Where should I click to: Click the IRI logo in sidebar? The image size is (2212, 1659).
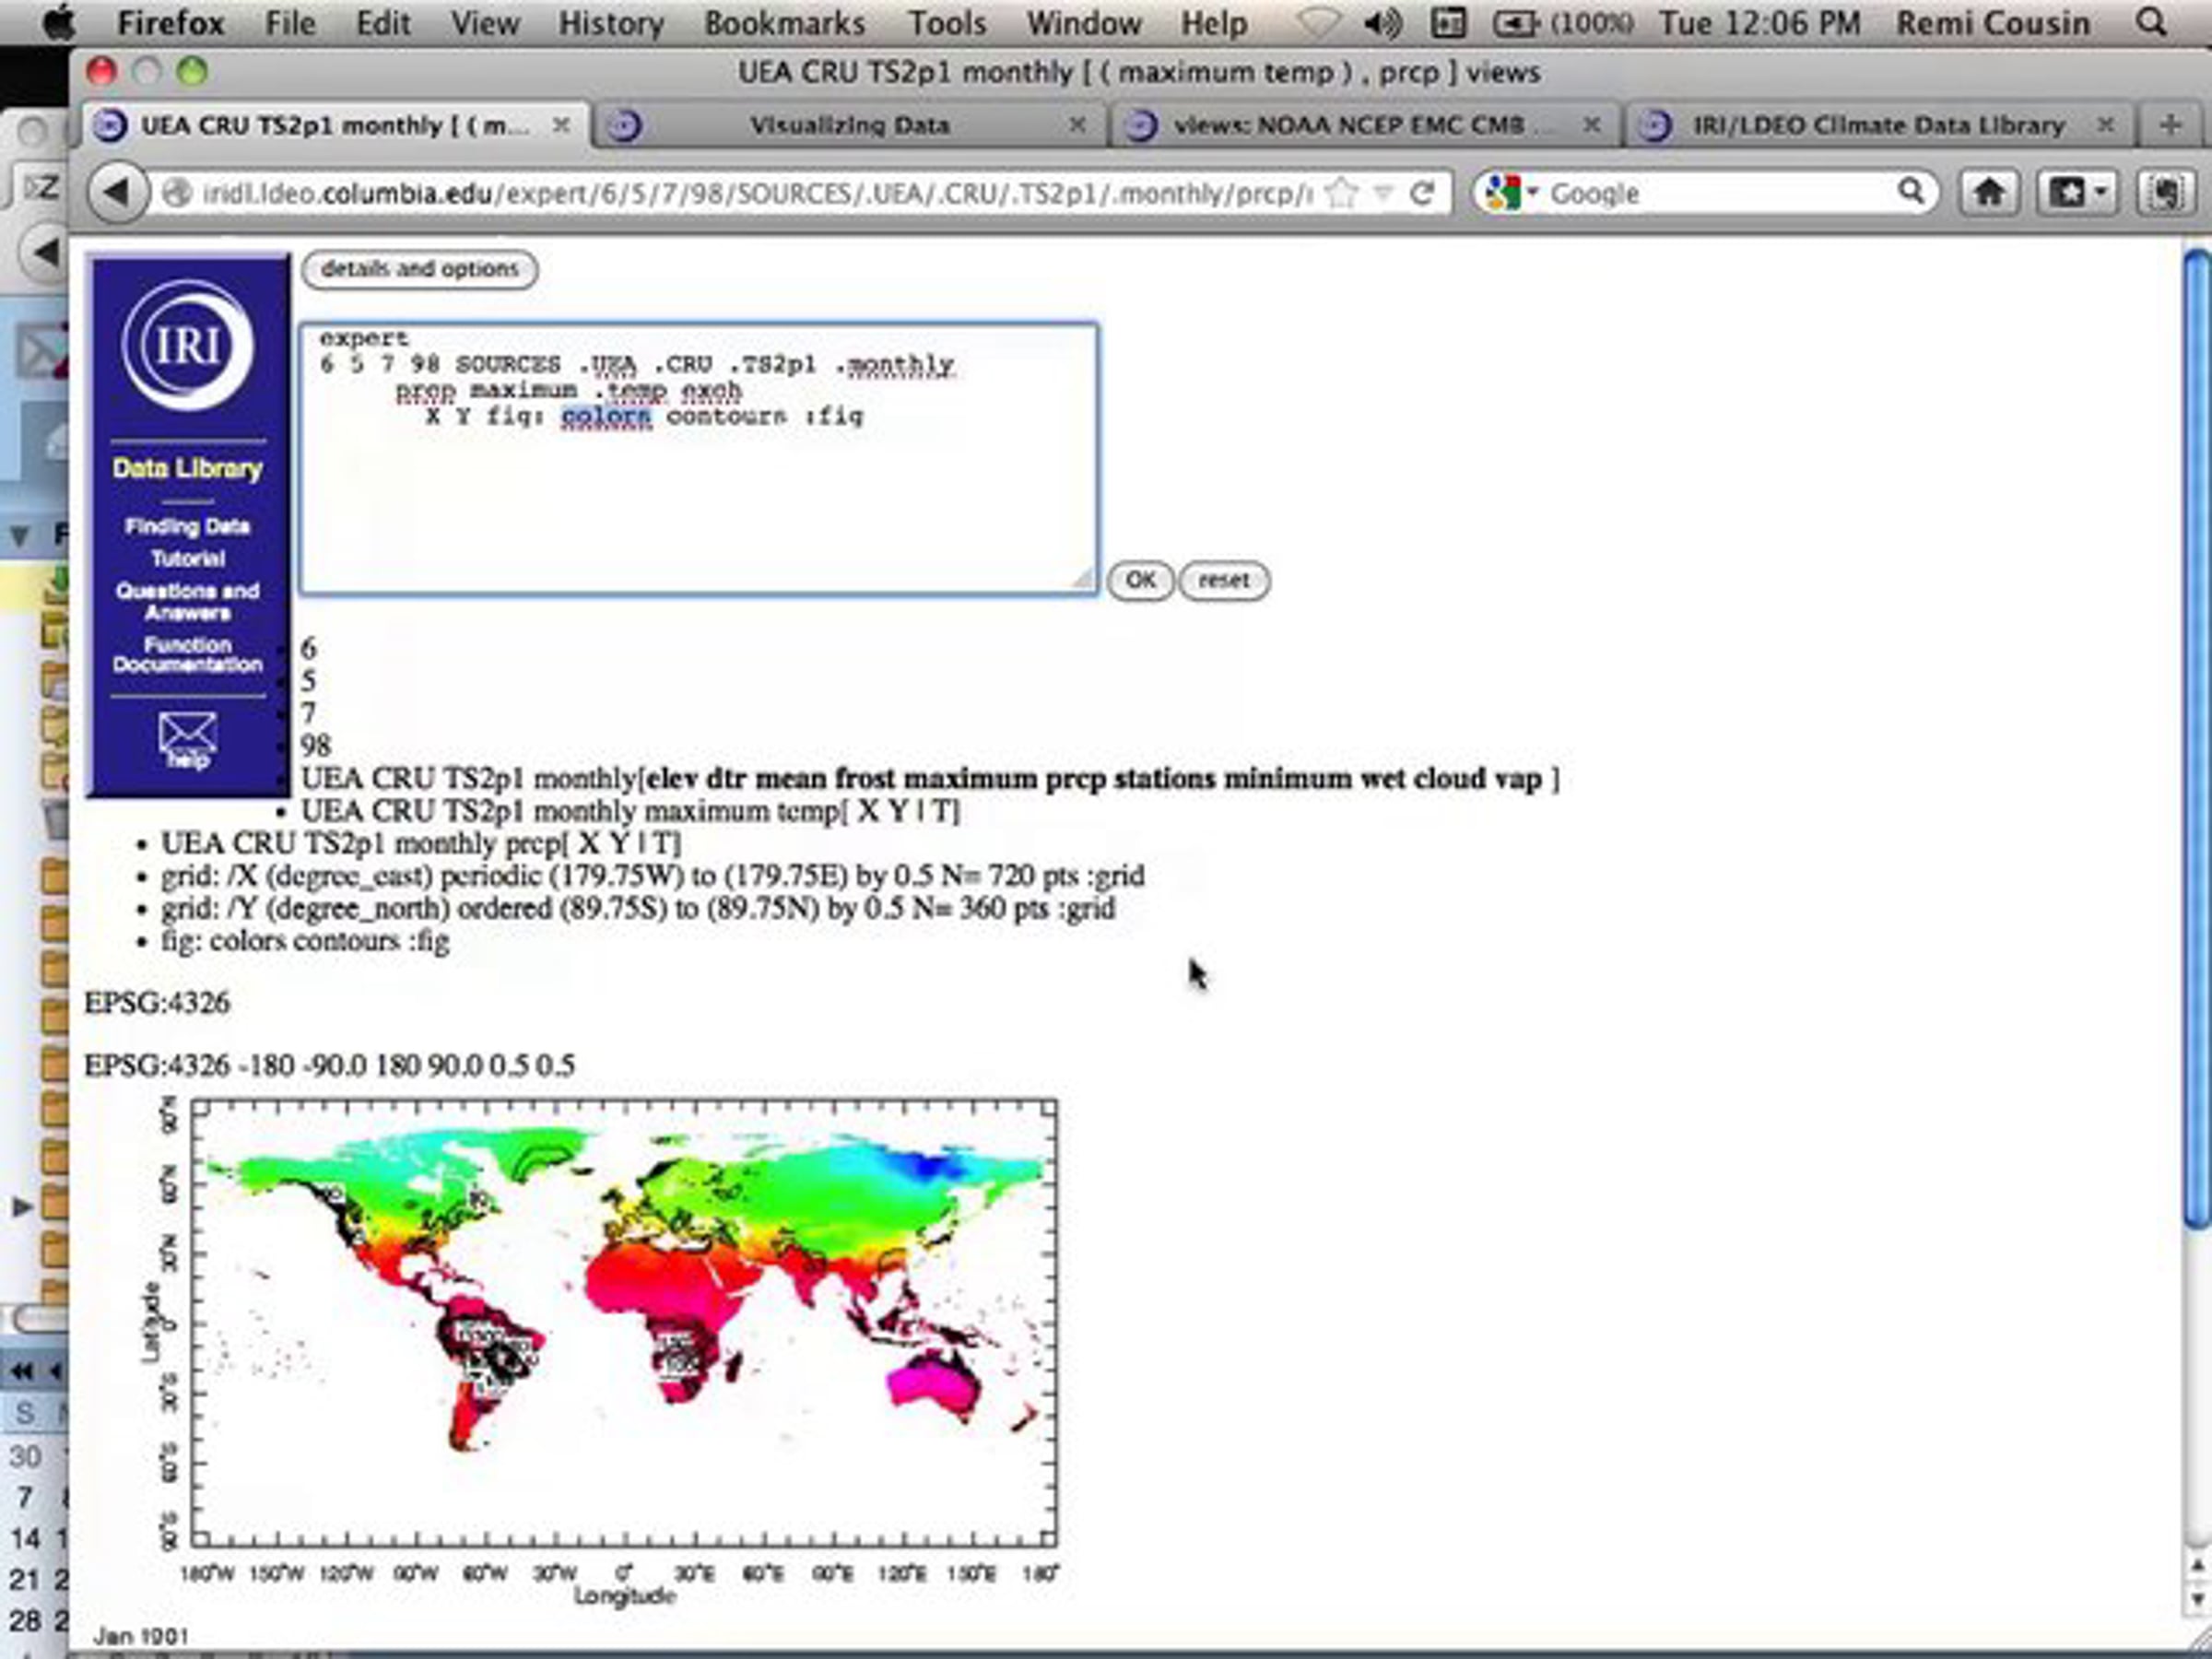[x=188, y=345]
